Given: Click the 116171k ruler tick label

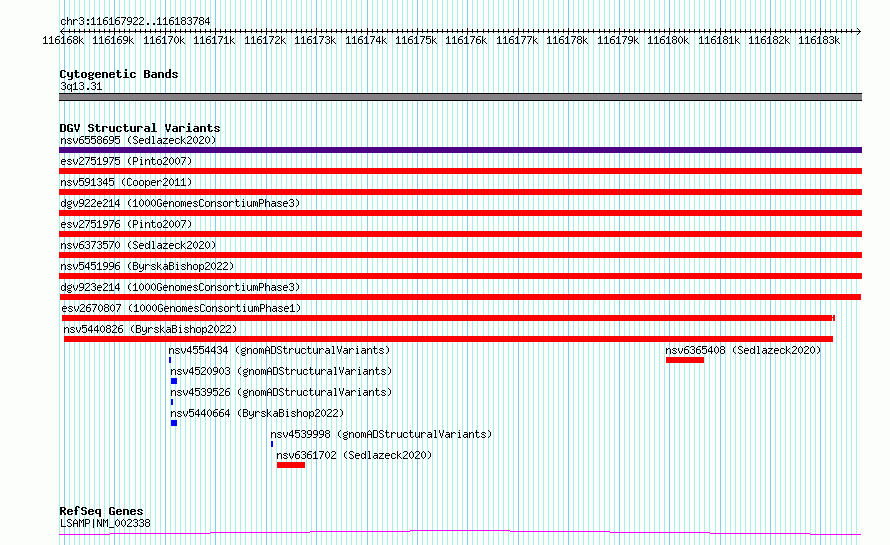Looking at the screenshot, I should 214,40.
